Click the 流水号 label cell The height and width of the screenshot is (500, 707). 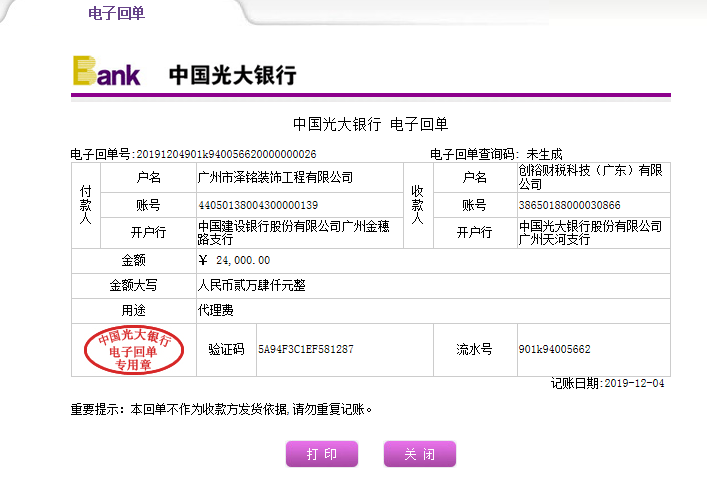click(x=474, y=349)
